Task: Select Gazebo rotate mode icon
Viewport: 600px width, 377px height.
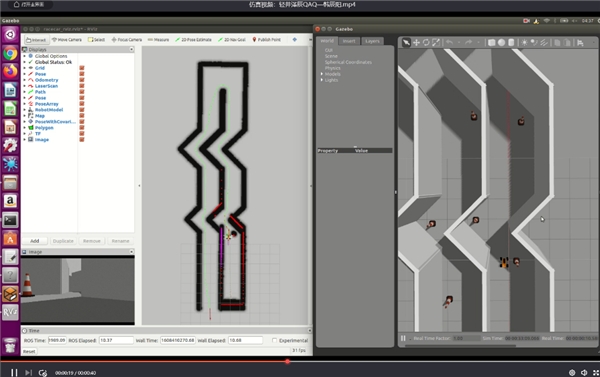Action: (x=426, y=42)
